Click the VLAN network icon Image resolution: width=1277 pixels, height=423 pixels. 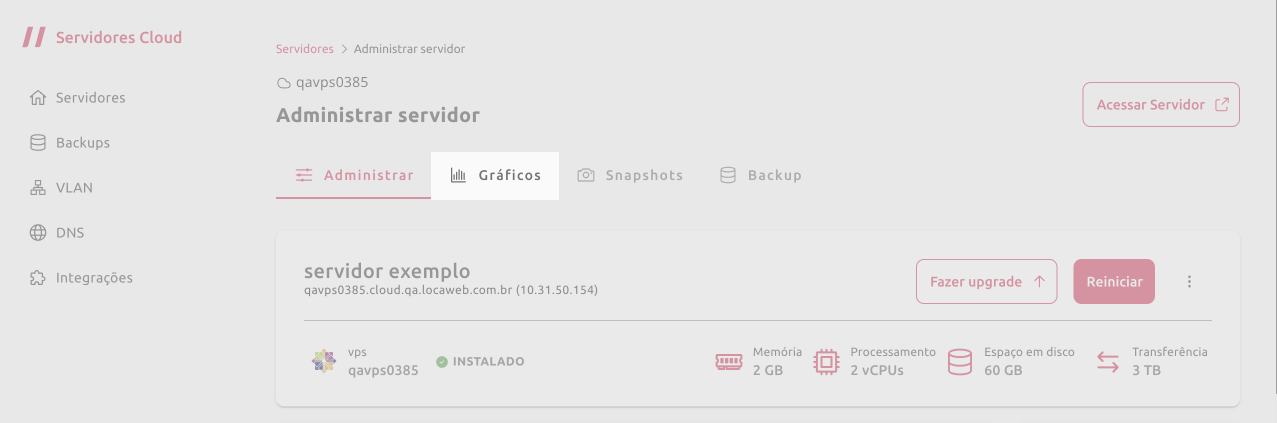coord(38,188)
